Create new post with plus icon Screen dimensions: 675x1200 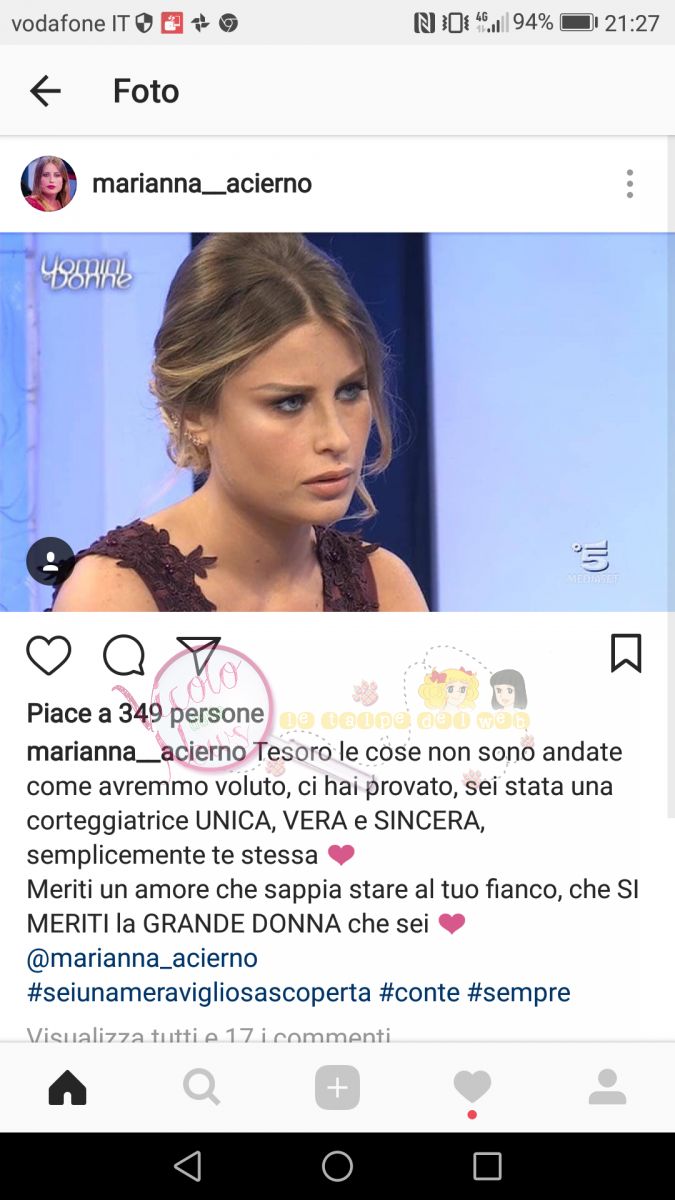(337, 1087)
